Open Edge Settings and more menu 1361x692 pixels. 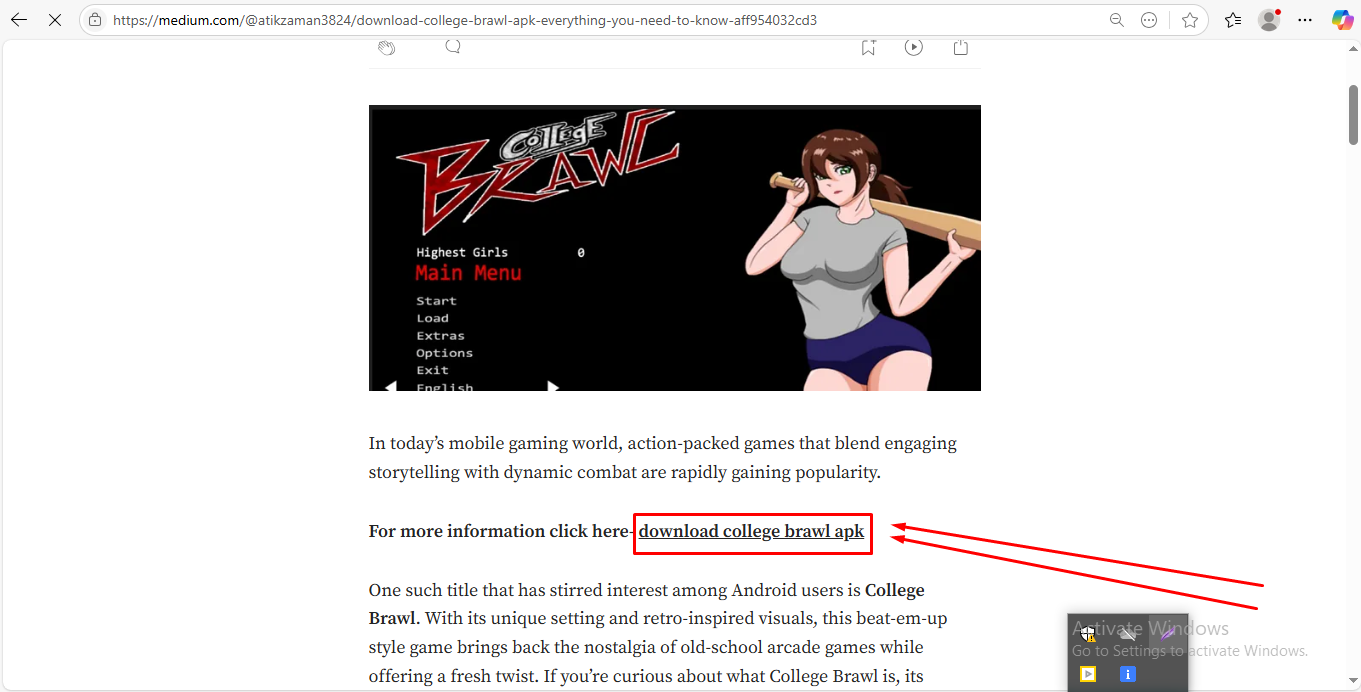[x=1305, y=20]
